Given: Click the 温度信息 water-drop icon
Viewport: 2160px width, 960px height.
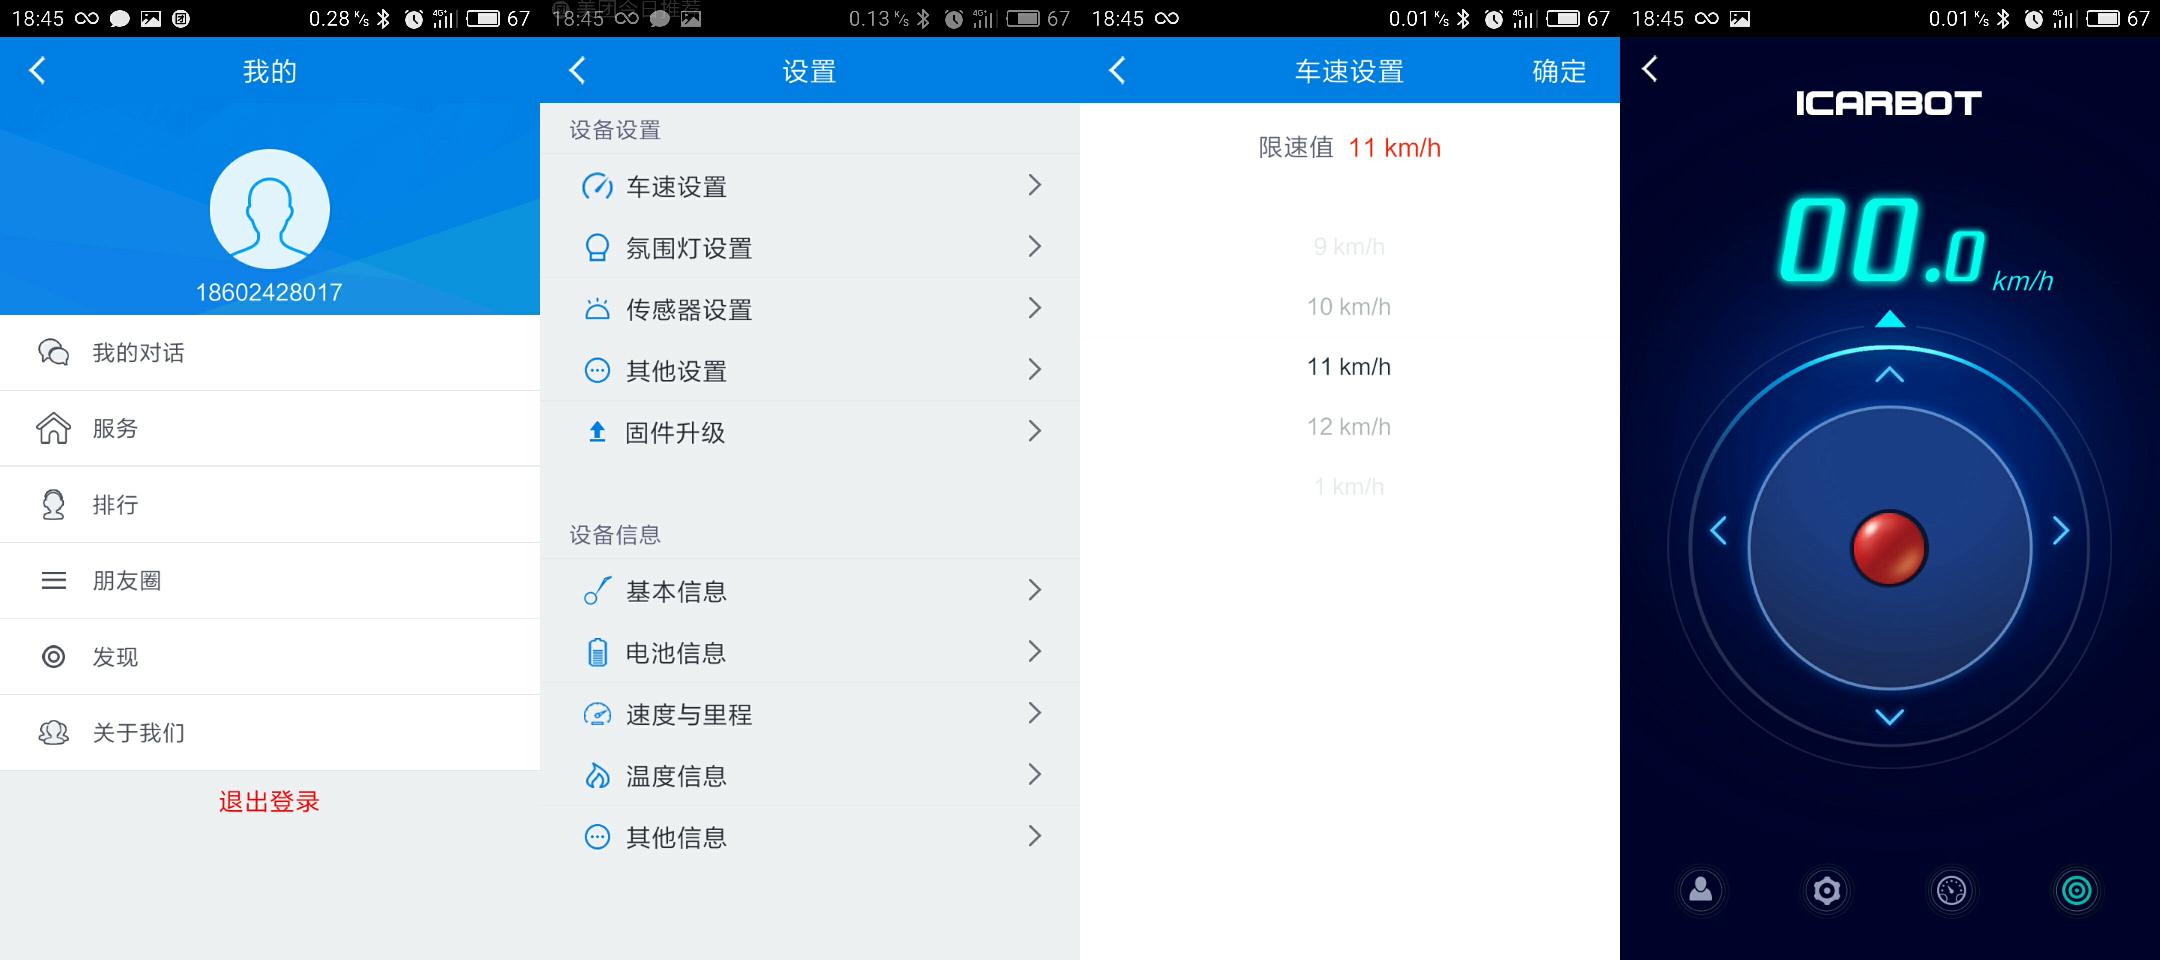Looking at the screenshot, I should (x=598, y=775).
